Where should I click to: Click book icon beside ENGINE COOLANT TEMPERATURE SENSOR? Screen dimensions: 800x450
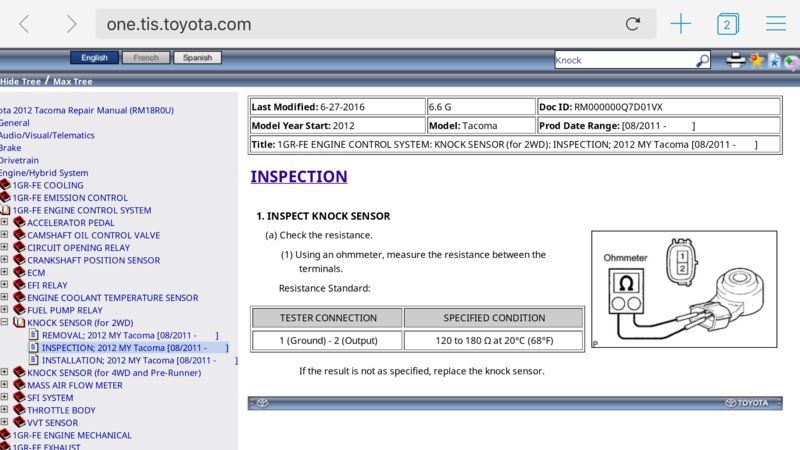click(19, 297)
